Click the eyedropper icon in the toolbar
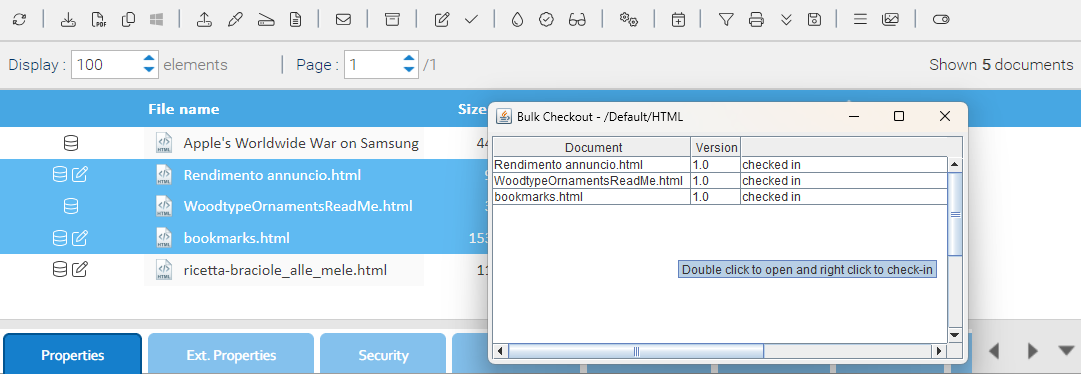The height and width of the screenshot is (374, 1081). (235, 20)
